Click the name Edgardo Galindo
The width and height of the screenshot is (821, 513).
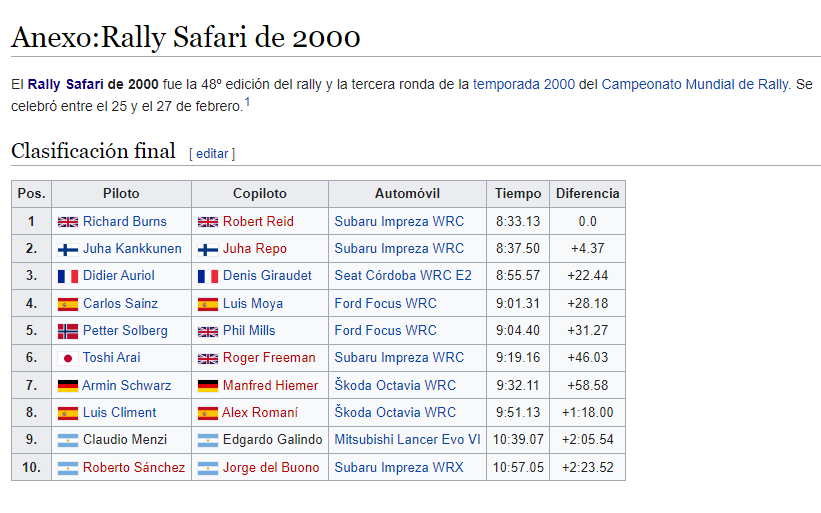tap(272, 440)
